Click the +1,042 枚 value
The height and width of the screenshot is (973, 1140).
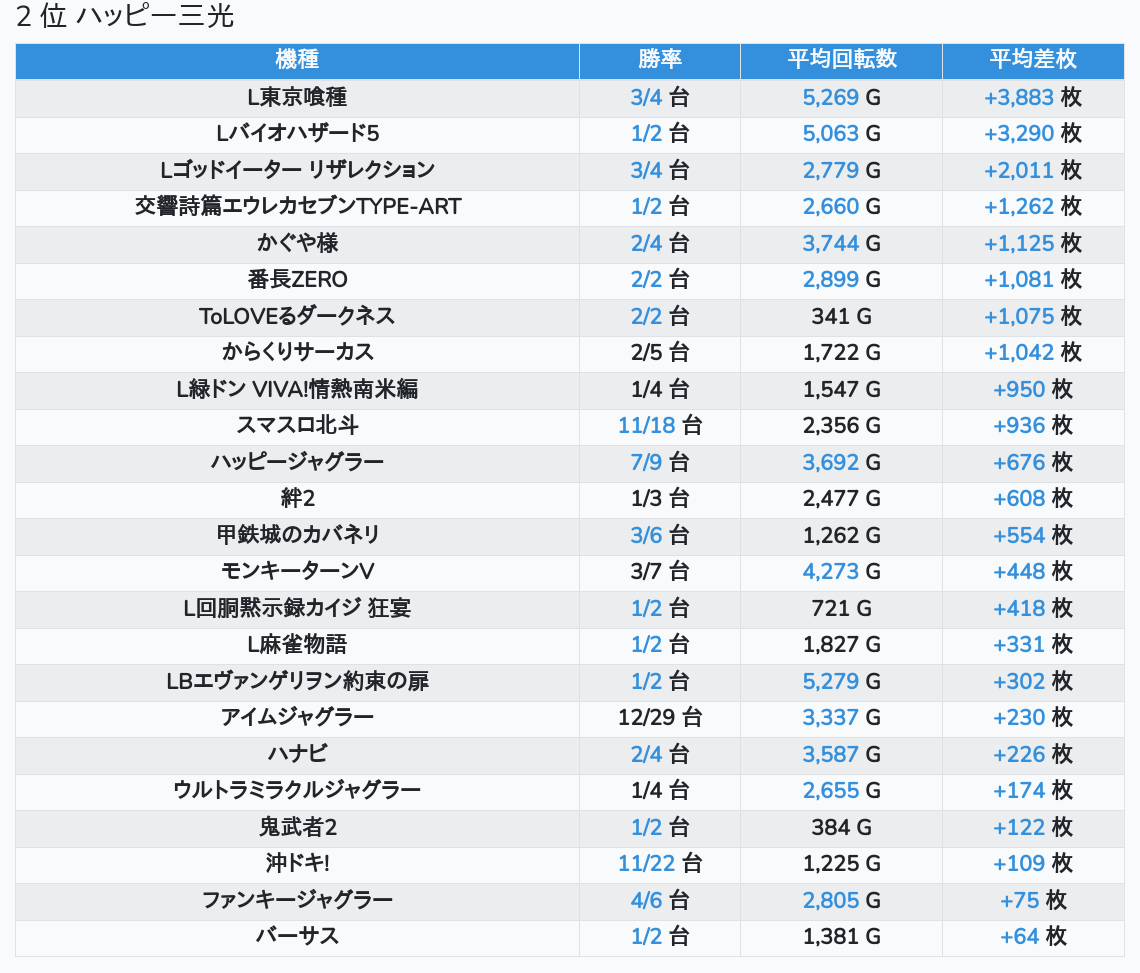(x=1032, y=352)
